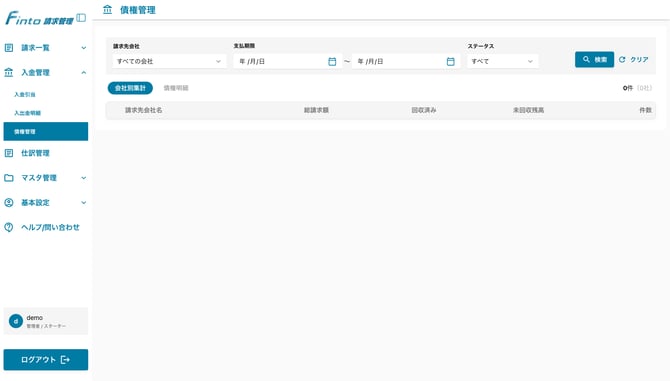The height and width of the screenshot is (381, 670).
Task: Collapse the 入金管理 menu chevron
Action: coord(84,73)
